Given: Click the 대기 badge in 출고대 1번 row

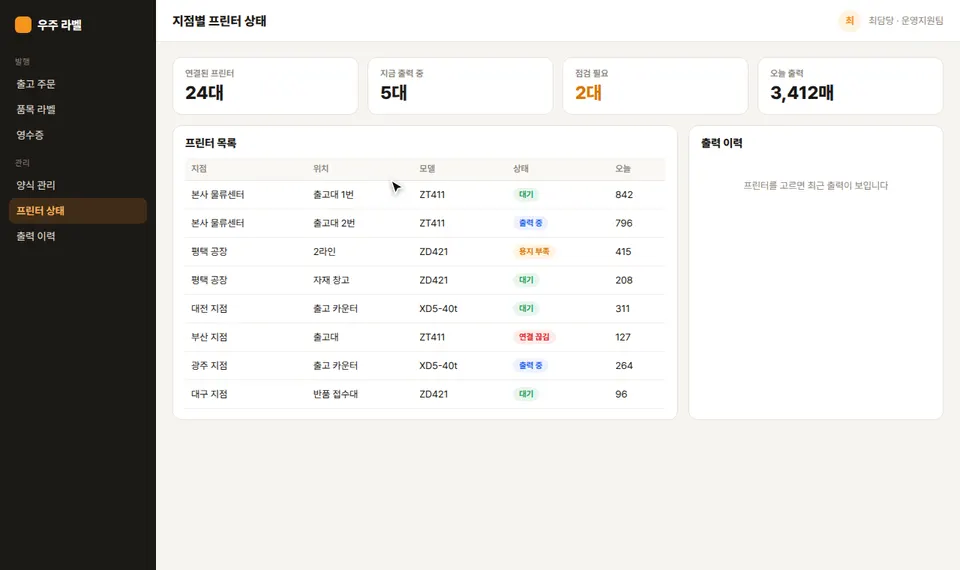Looking at the screenshot, I should tap(527, 195).
